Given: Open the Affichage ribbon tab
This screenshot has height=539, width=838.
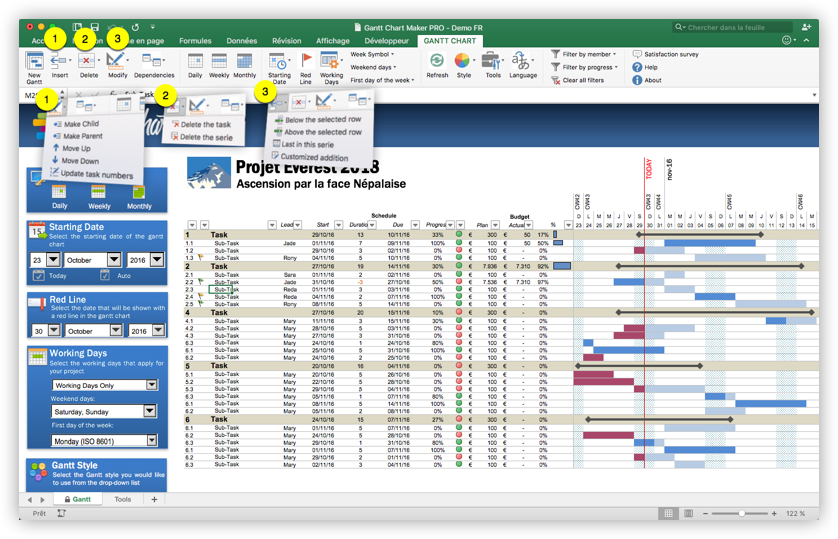Looking at the screenshot, I should coord(332,41).
